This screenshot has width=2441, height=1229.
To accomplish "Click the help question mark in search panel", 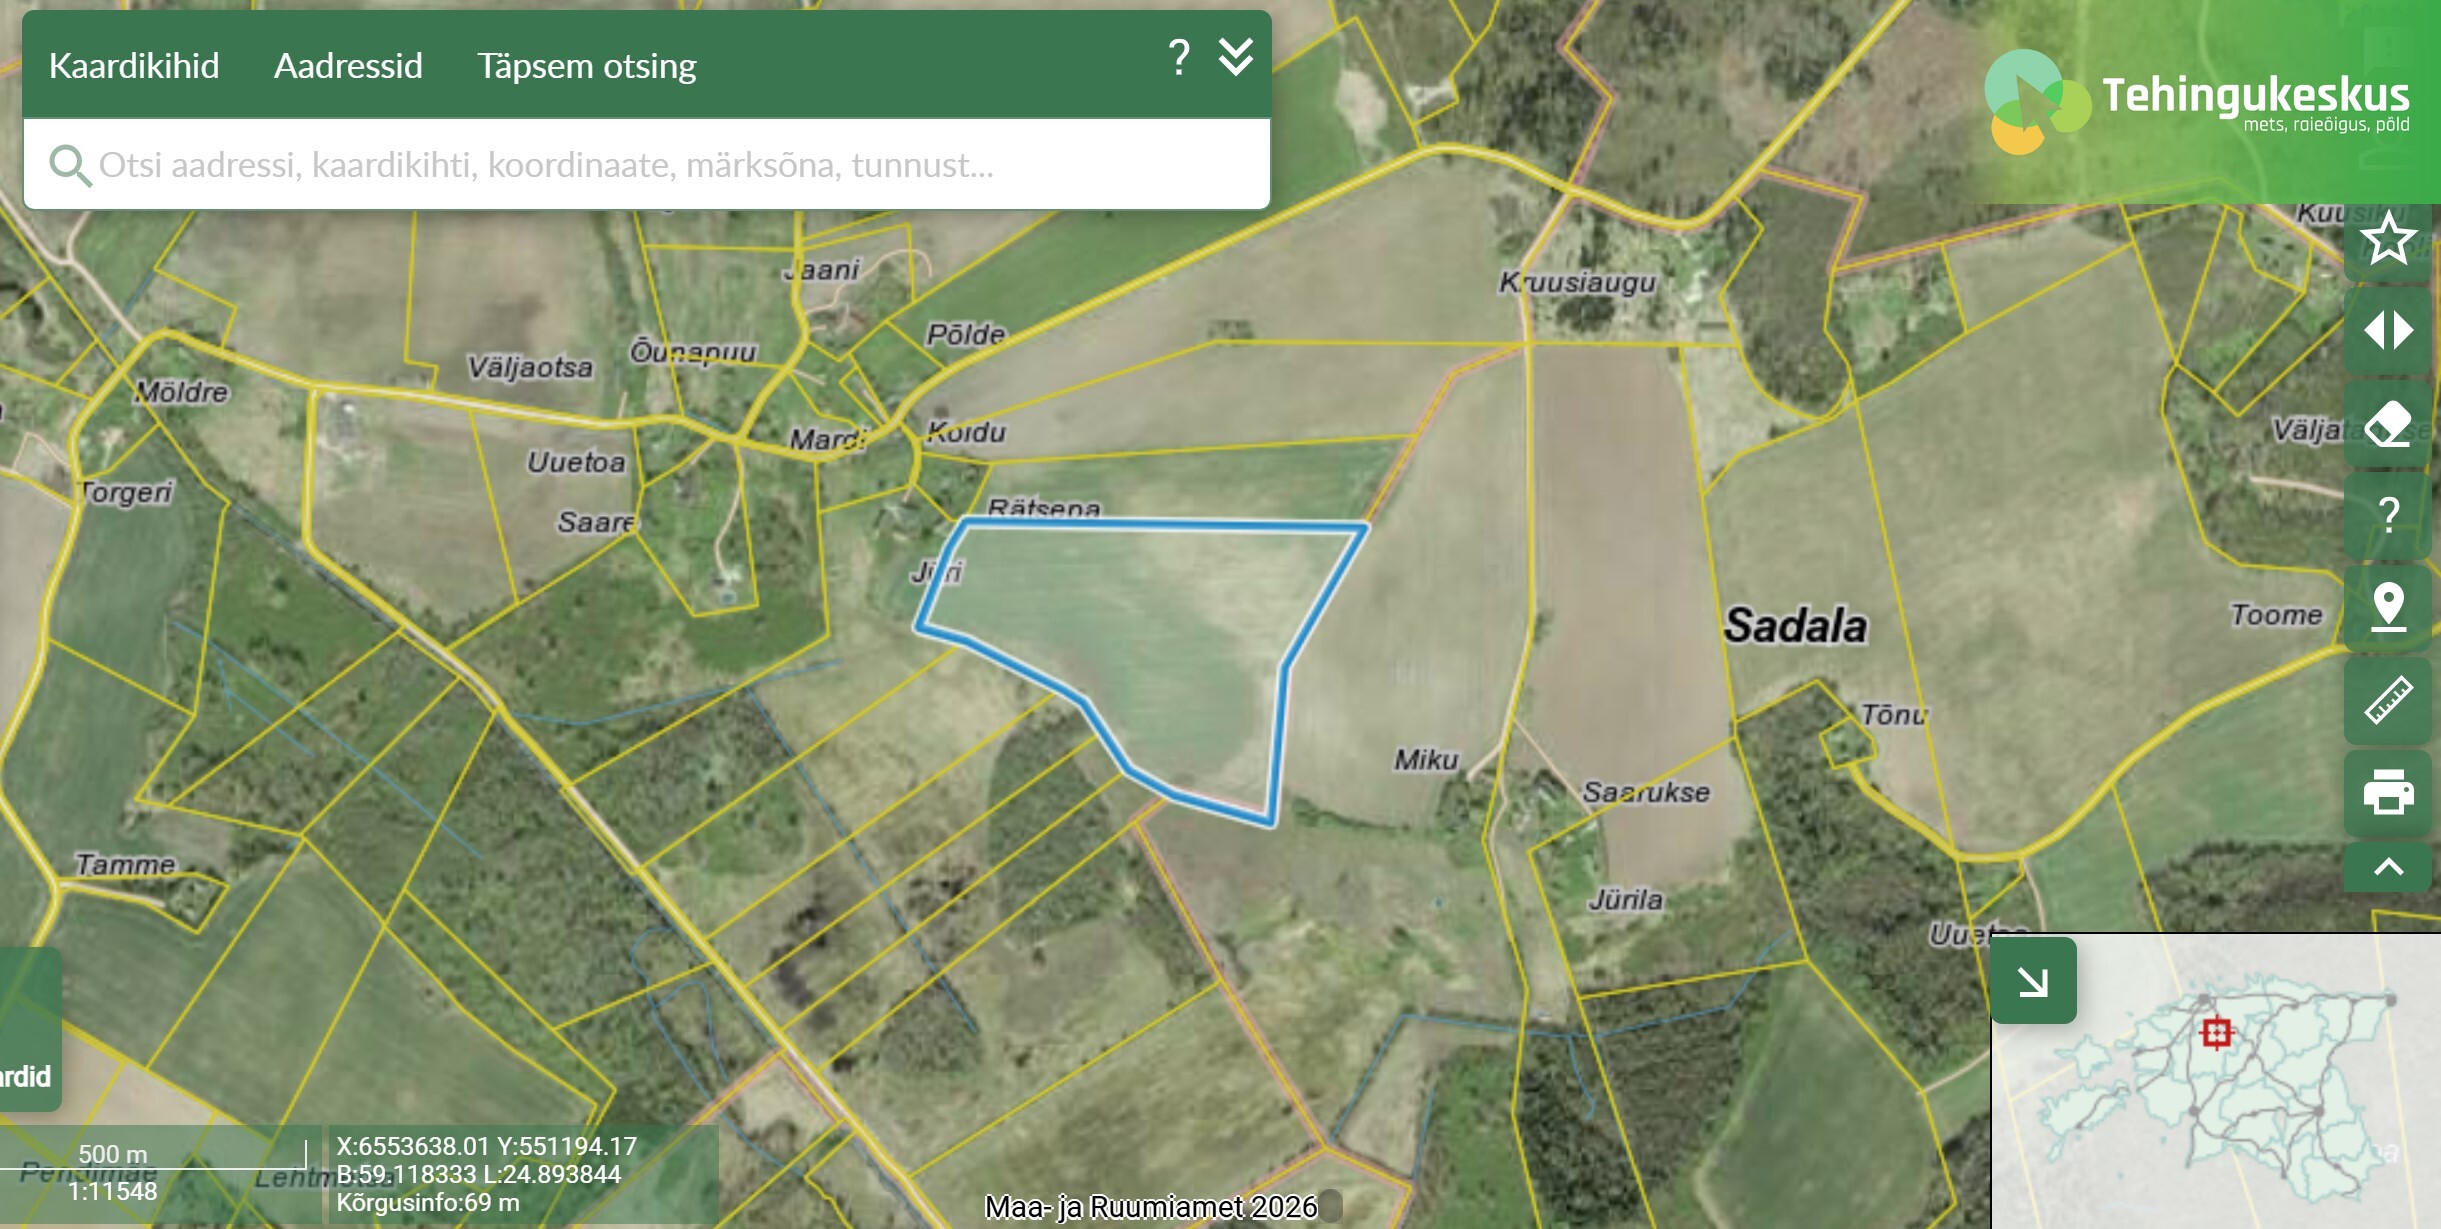I will tap(1179, 58).
